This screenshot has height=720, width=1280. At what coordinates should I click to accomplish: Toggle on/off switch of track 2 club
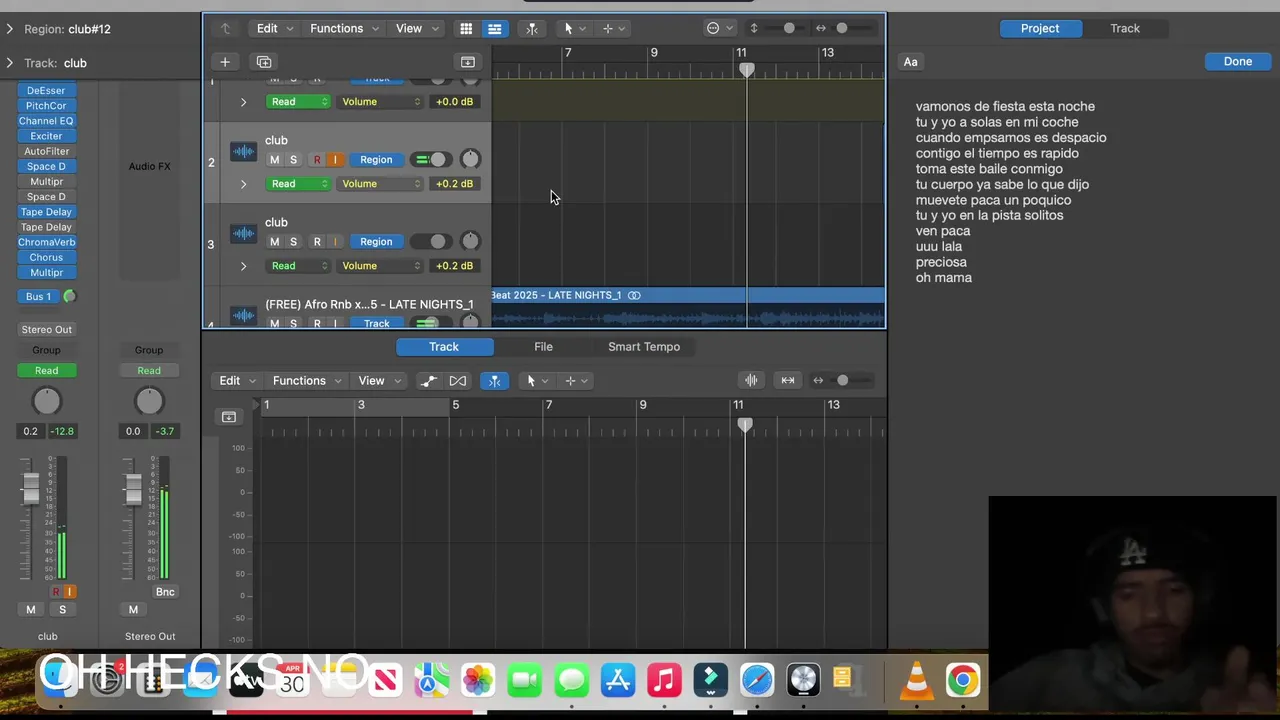coord(430,160)
